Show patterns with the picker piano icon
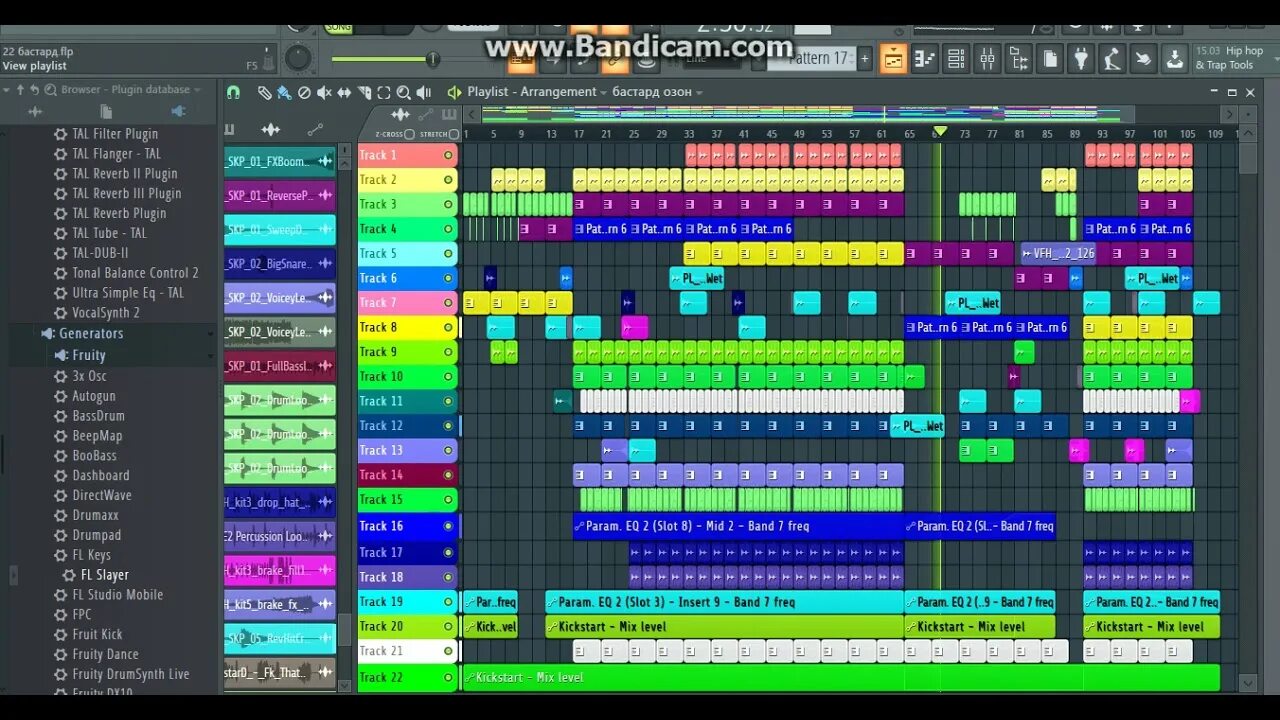This screenshot has height=720, width=1280. (229, 130)
